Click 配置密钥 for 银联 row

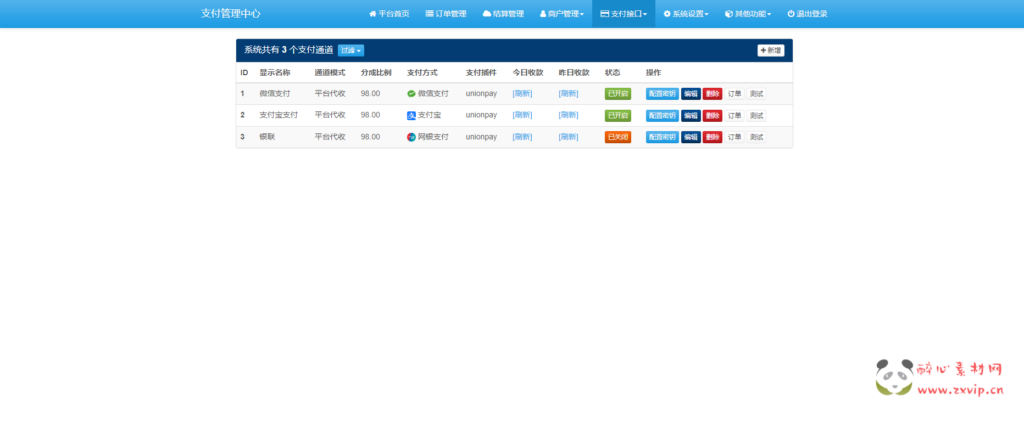662,137
